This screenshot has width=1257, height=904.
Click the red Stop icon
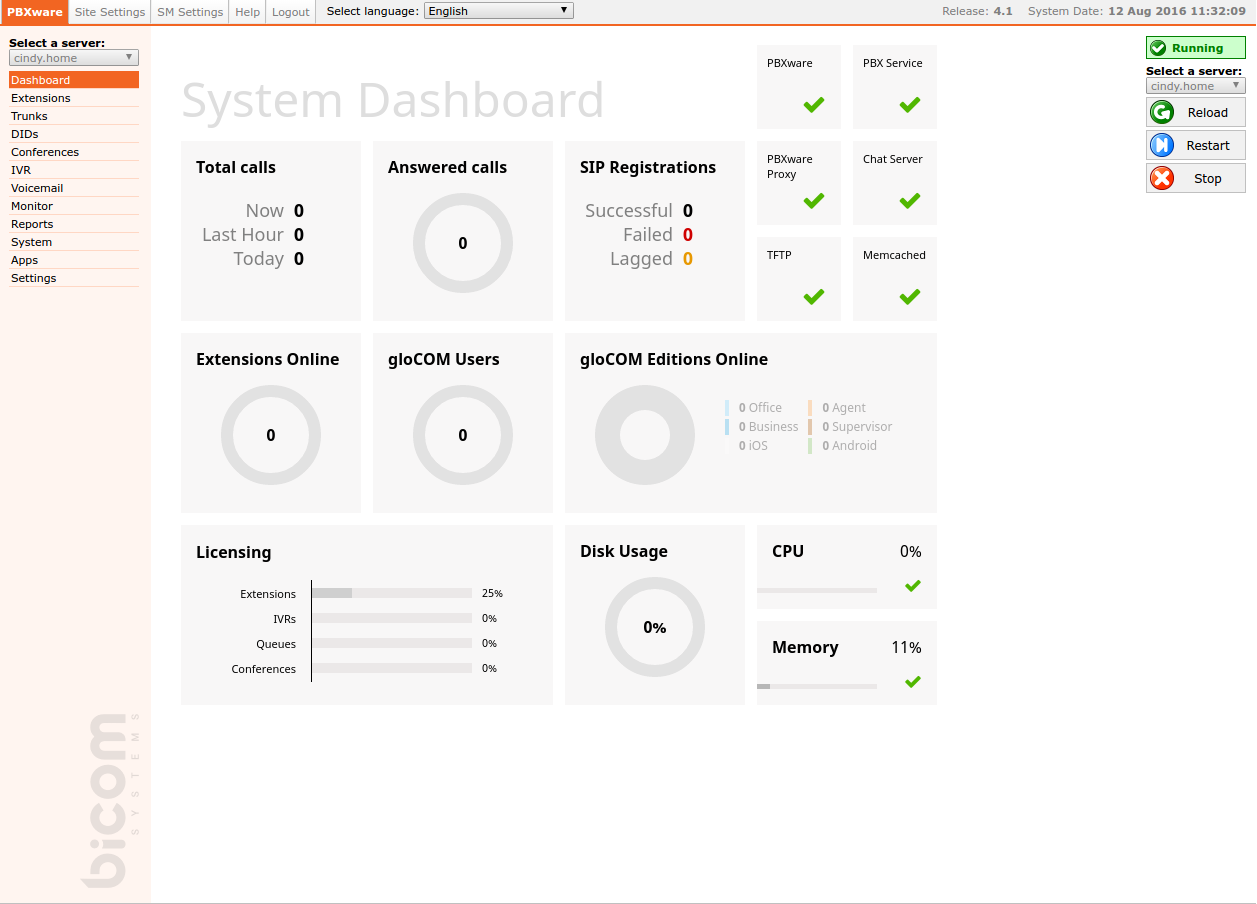1161,178
